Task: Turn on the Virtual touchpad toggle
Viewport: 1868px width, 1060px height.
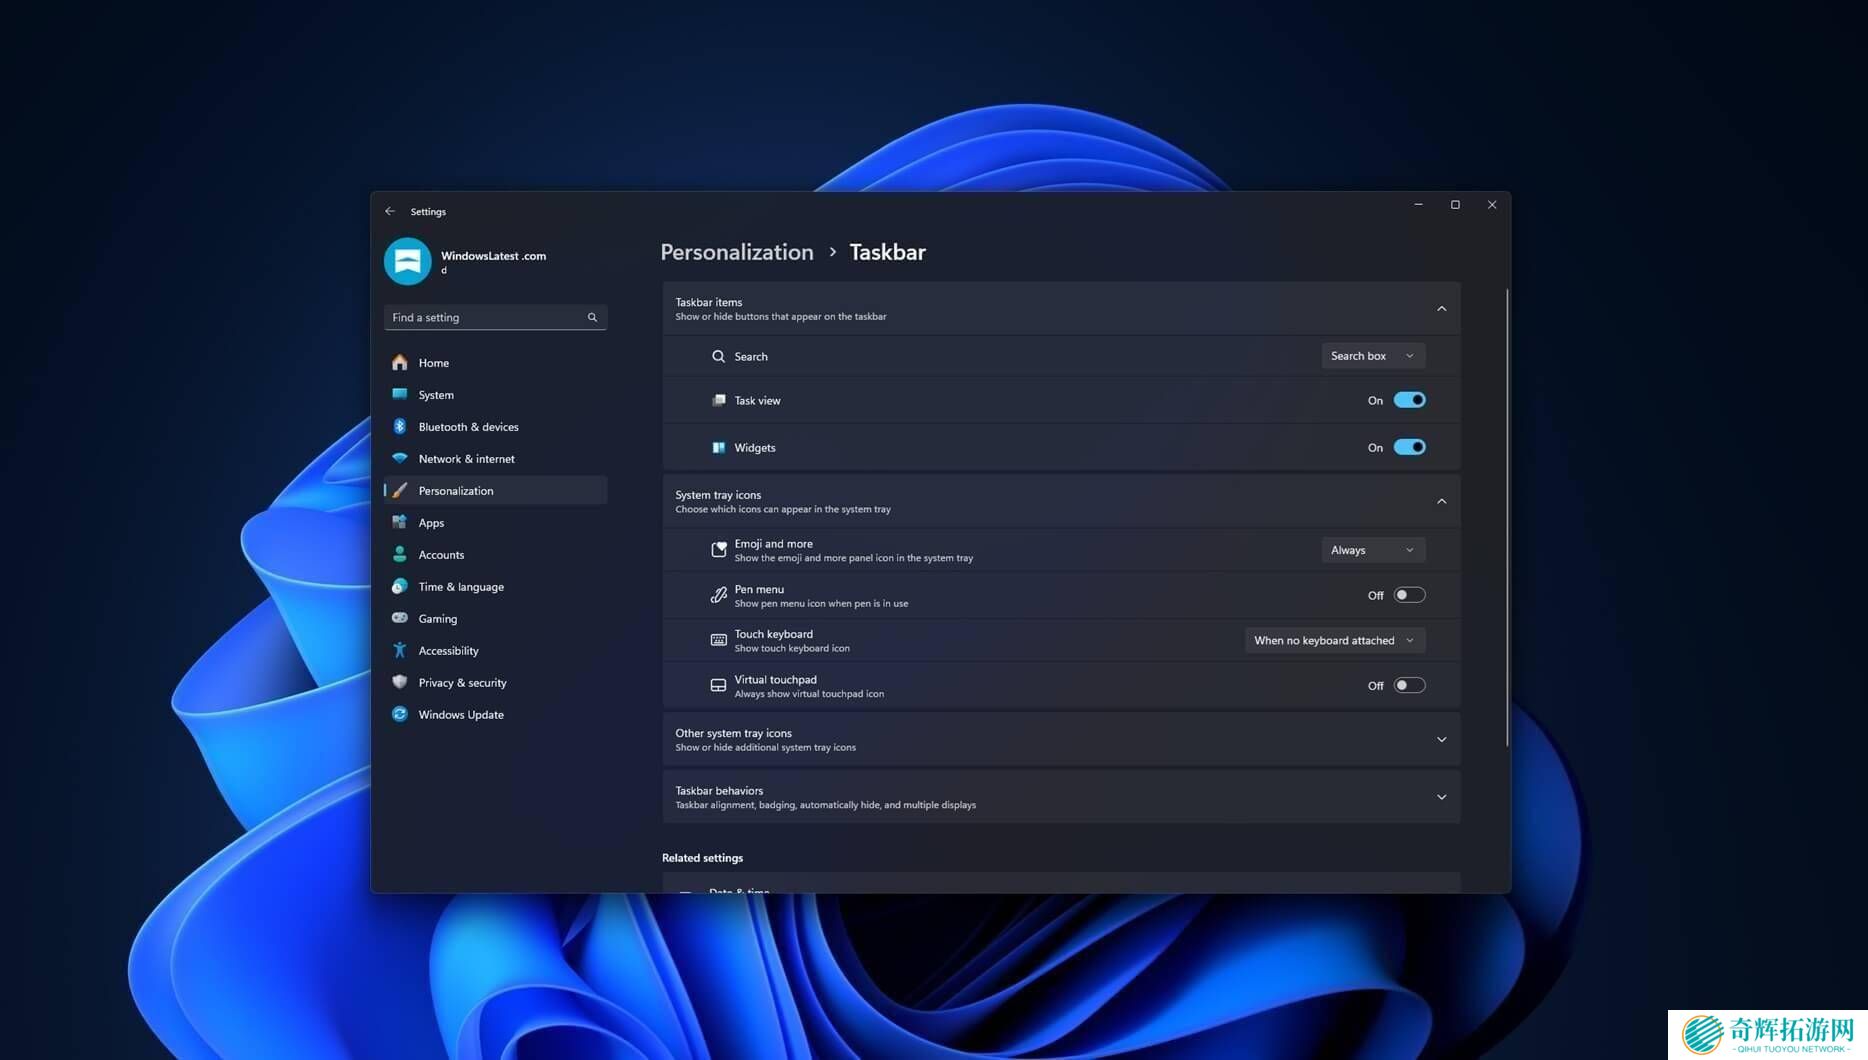Action: tap(1409, 685)
